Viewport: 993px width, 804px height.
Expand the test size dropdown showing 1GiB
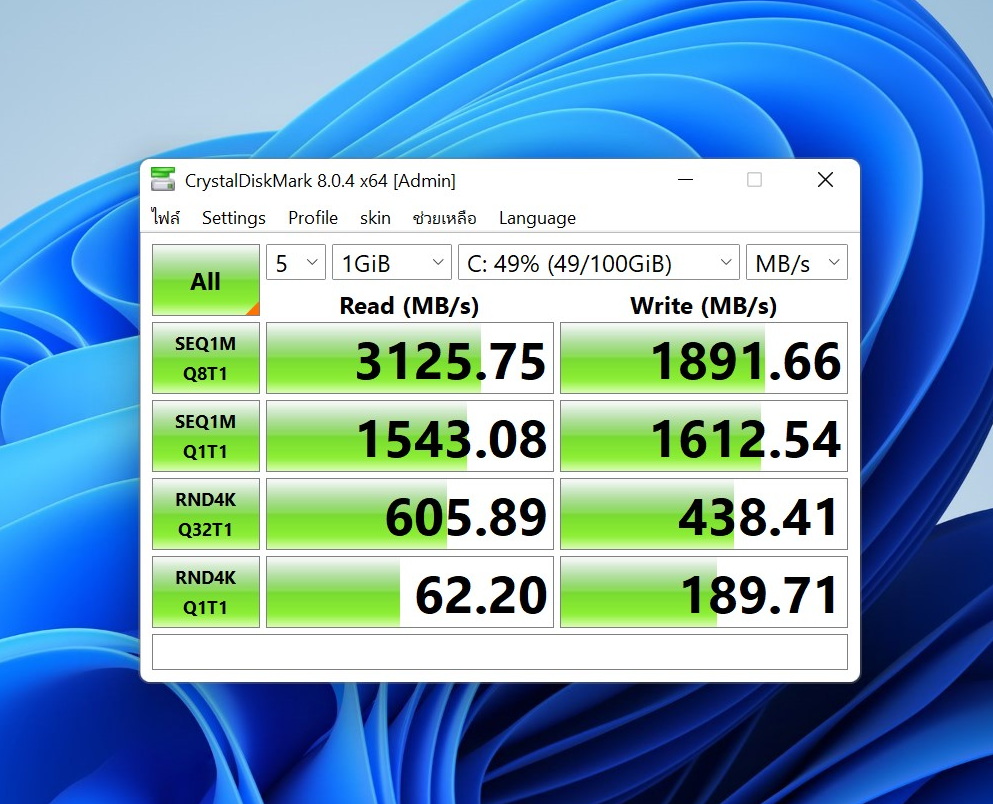(392, 262)
